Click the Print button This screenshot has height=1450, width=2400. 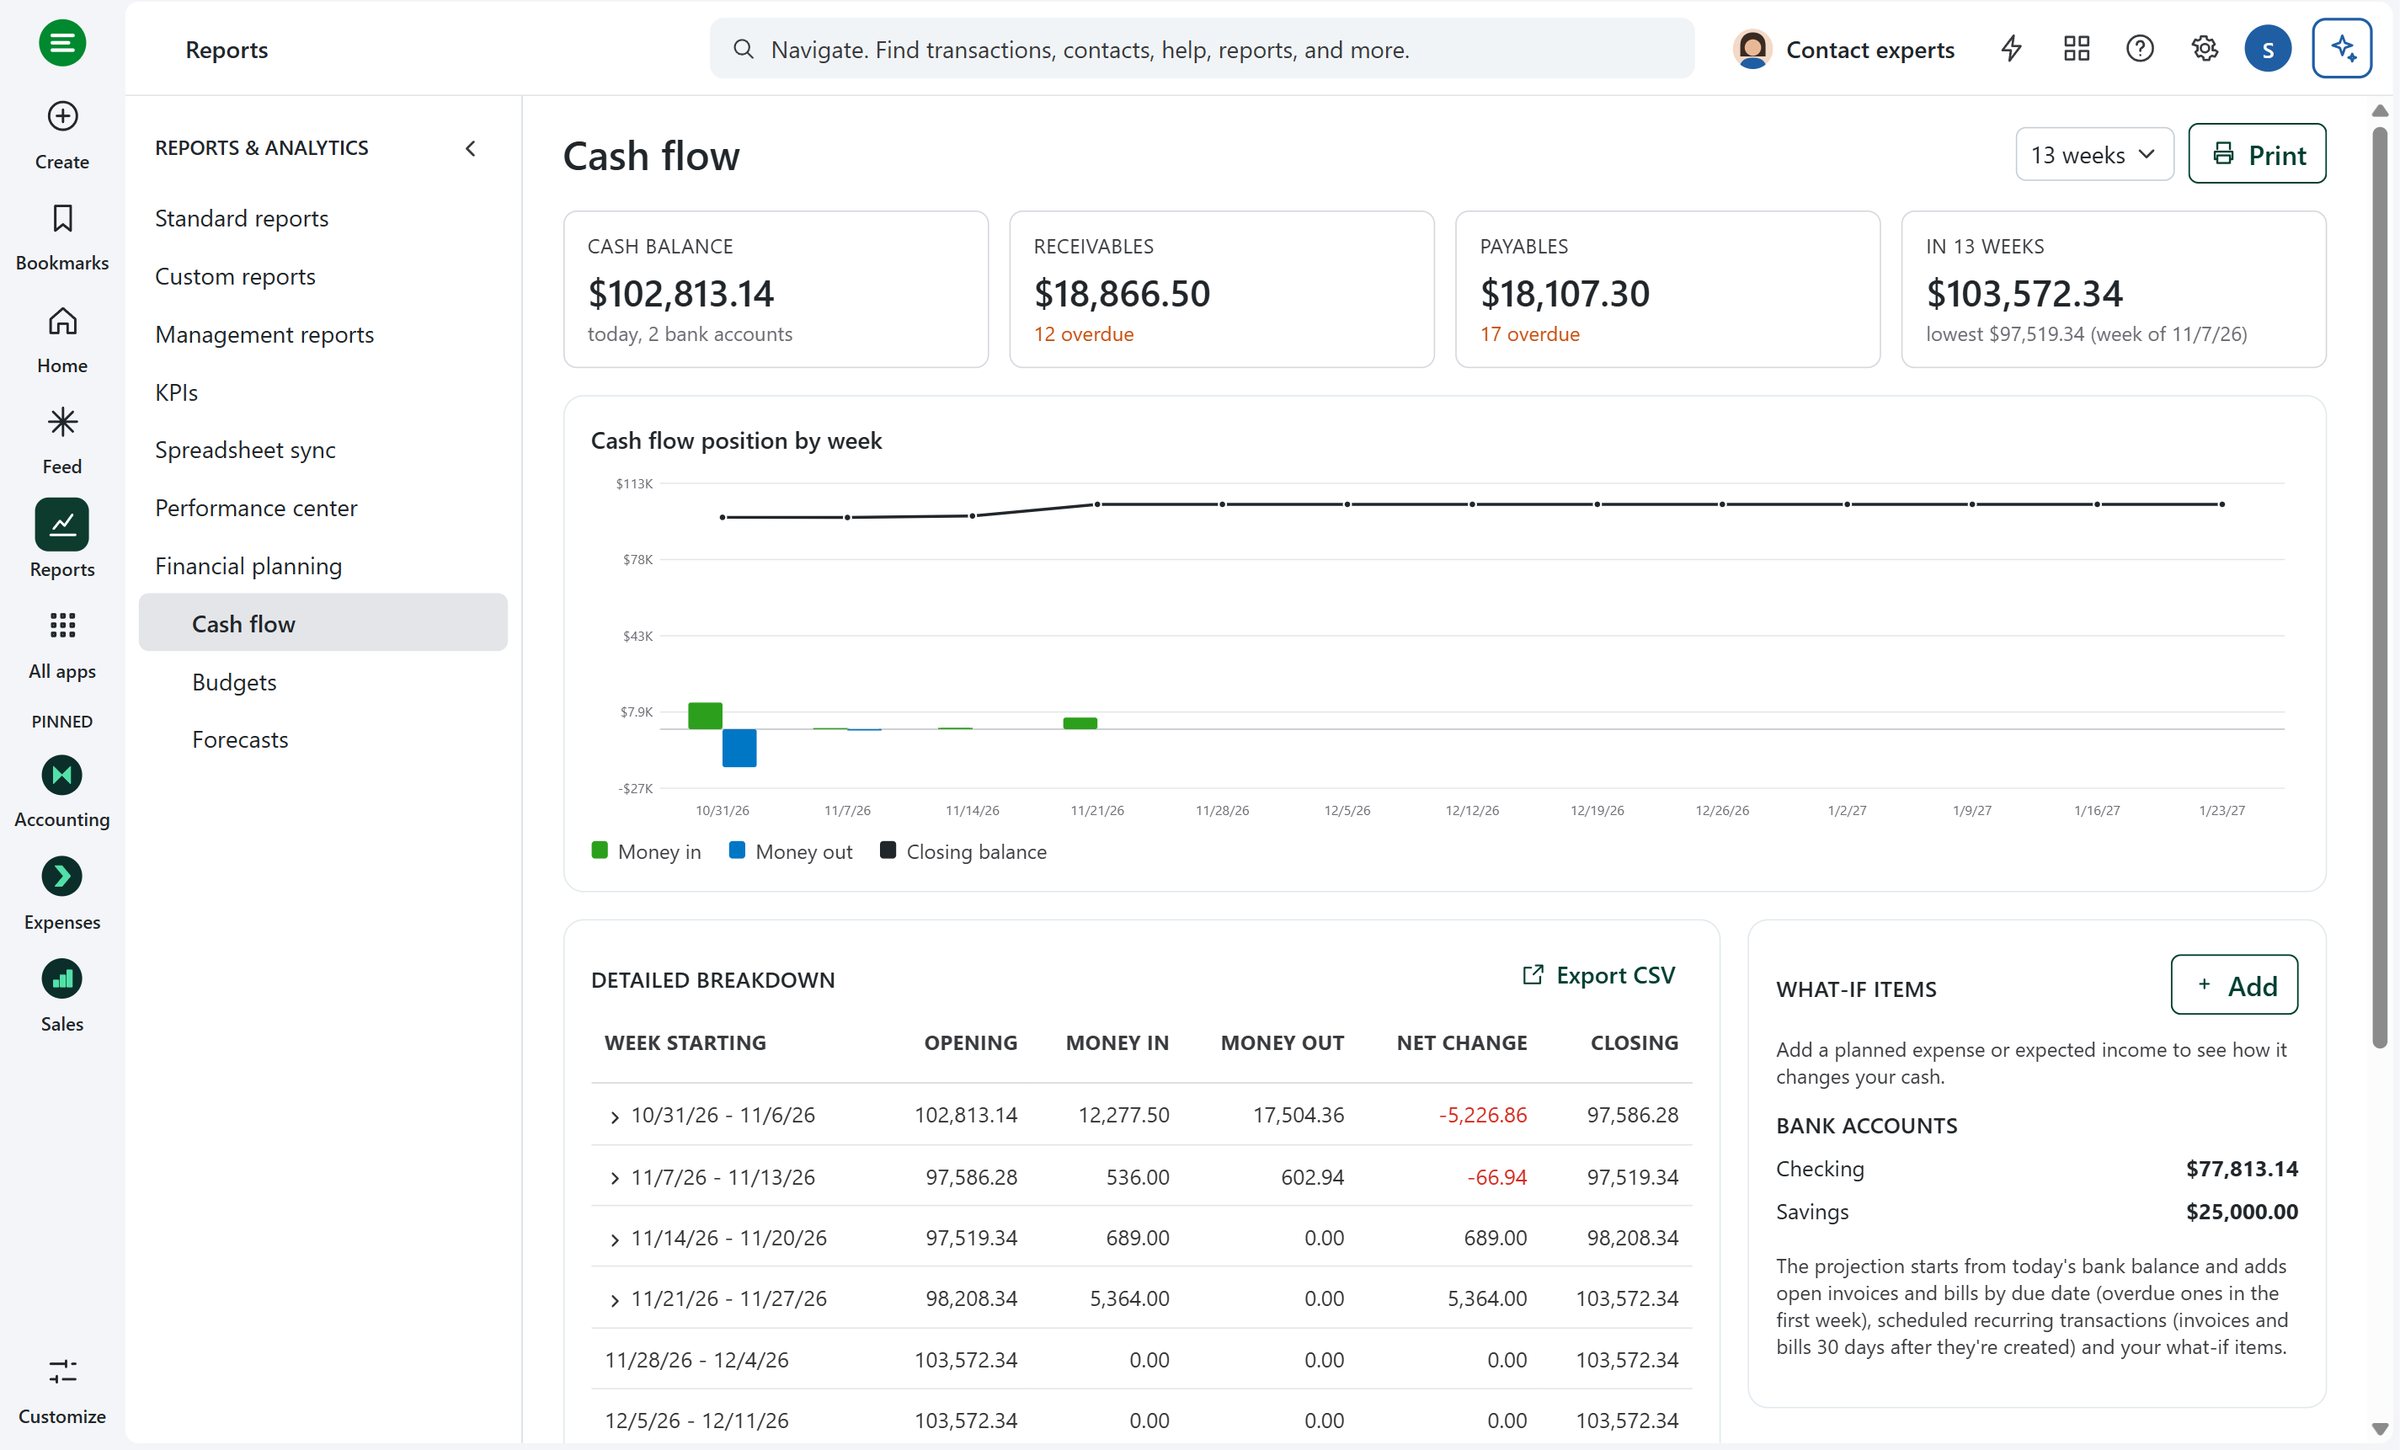[2257, 154]
